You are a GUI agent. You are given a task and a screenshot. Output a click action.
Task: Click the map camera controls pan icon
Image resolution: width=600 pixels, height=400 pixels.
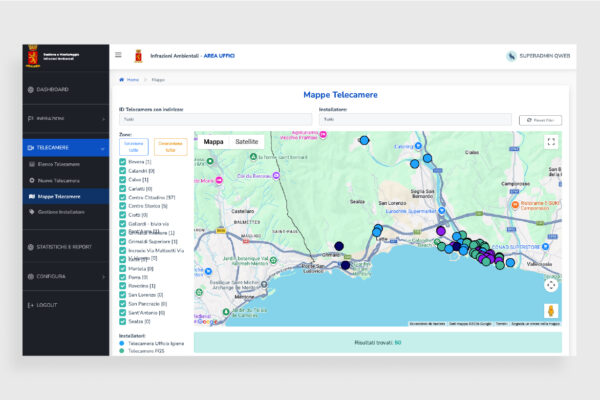551,285
